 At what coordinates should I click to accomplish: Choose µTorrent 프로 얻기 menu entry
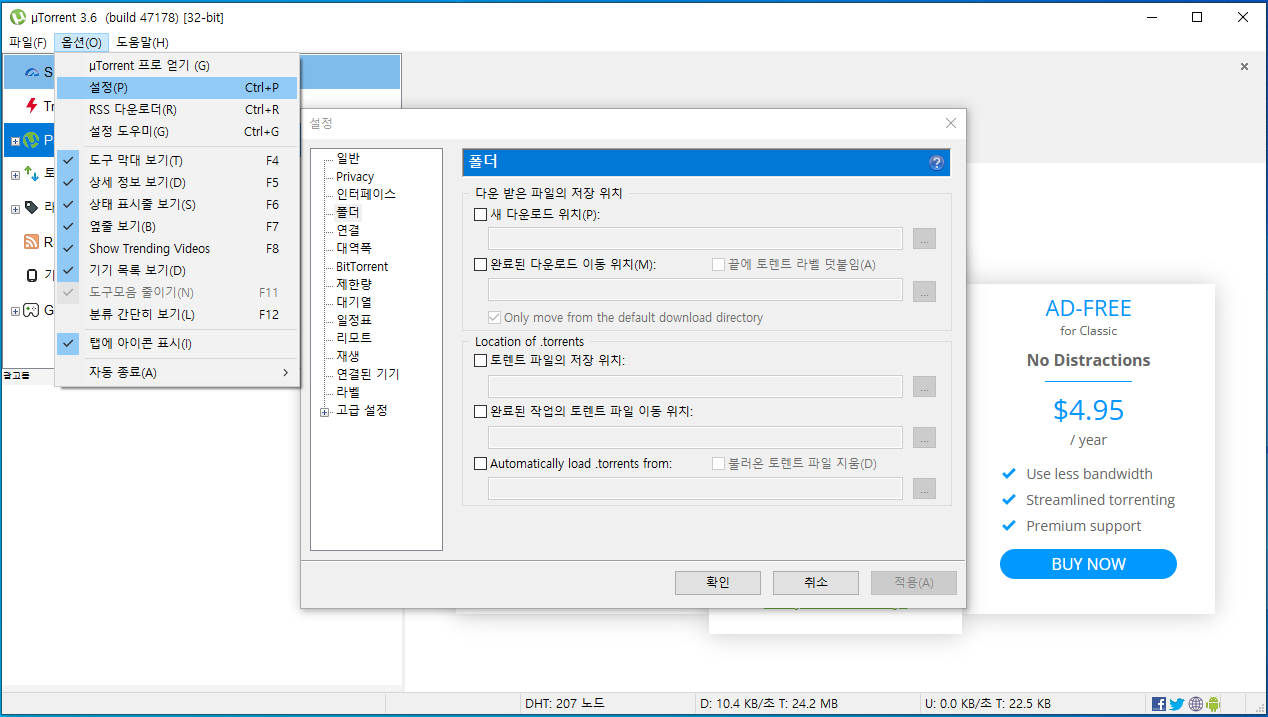(176, 66)
